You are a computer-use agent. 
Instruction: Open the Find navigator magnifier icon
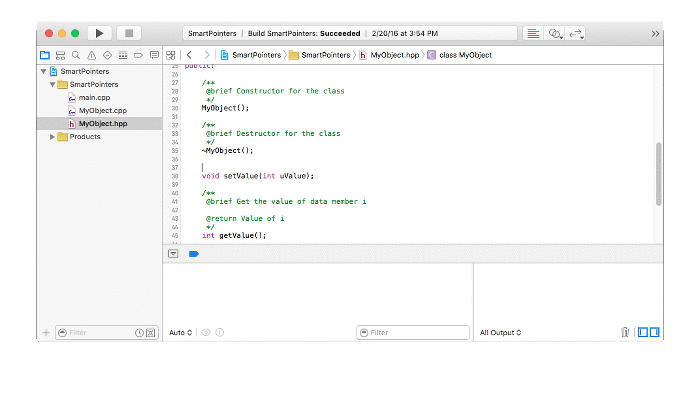tap(76, 55)
